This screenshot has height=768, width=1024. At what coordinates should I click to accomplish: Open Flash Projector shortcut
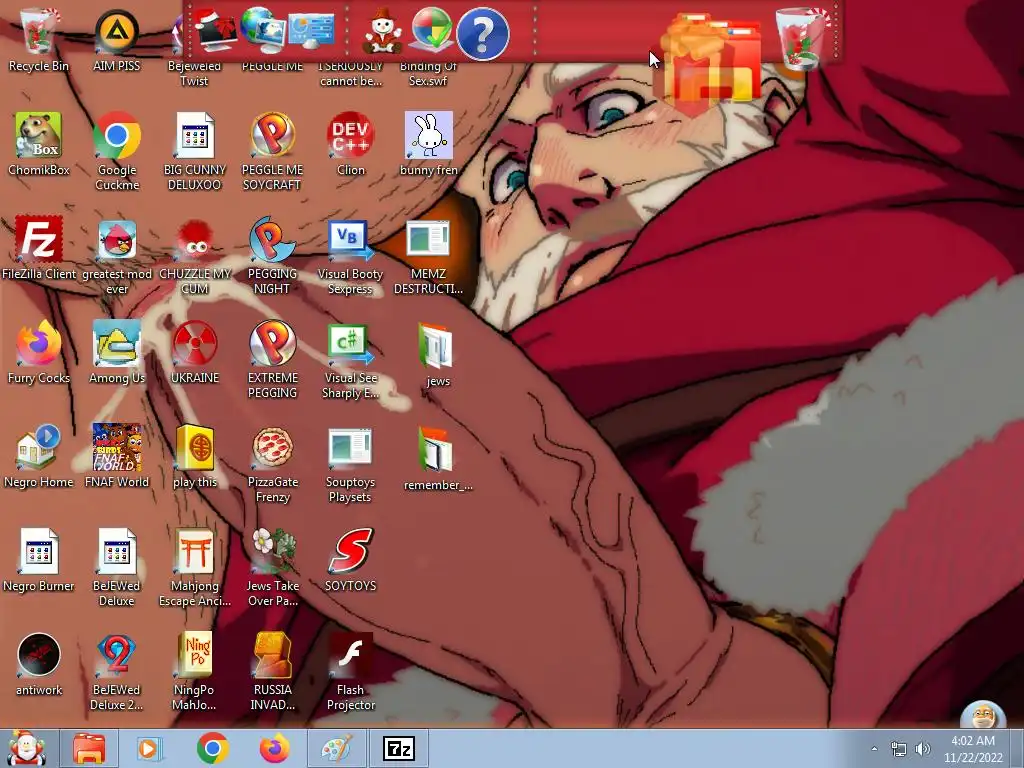(x=351, y=671)
